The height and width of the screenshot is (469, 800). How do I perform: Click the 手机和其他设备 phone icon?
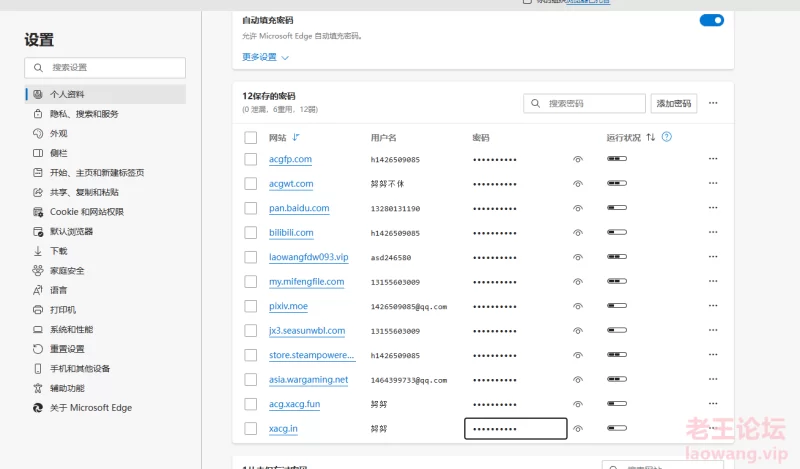[x=38, y=368]
